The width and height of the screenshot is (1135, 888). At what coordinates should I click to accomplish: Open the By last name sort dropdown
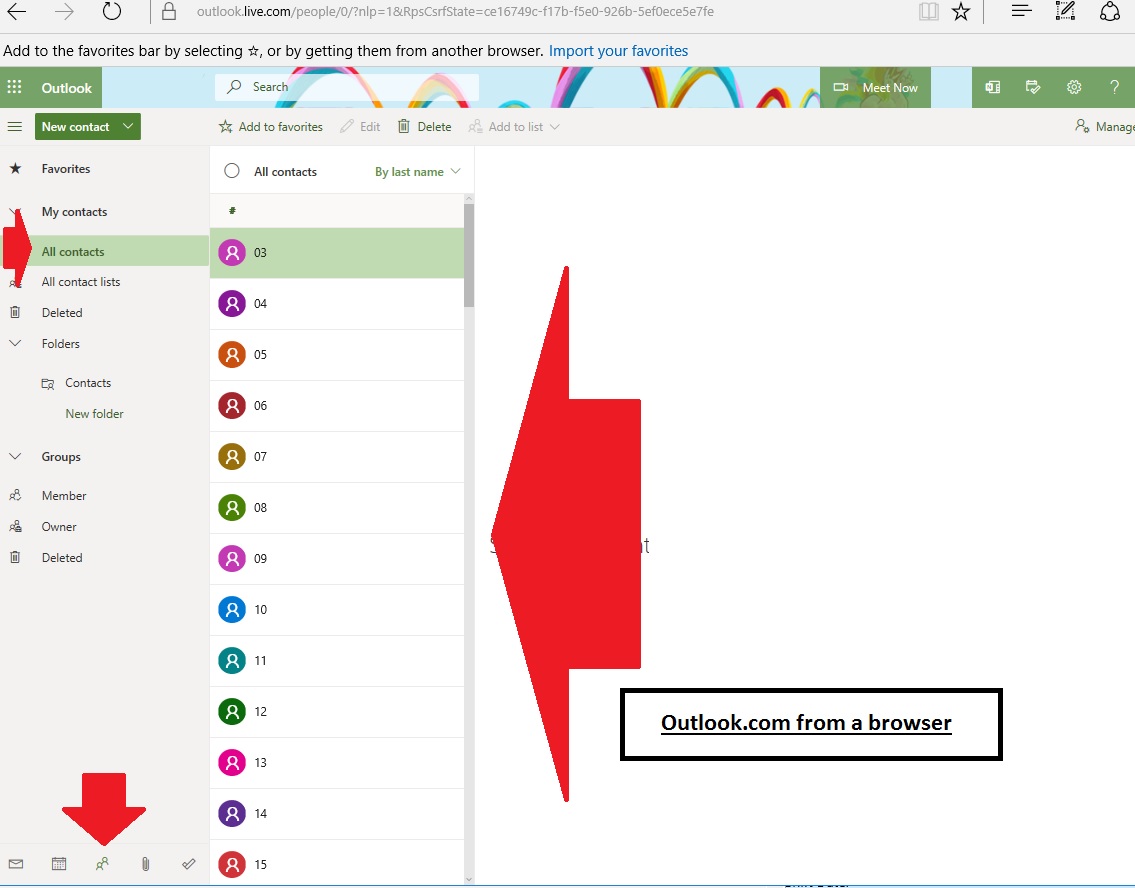(418, 172)
